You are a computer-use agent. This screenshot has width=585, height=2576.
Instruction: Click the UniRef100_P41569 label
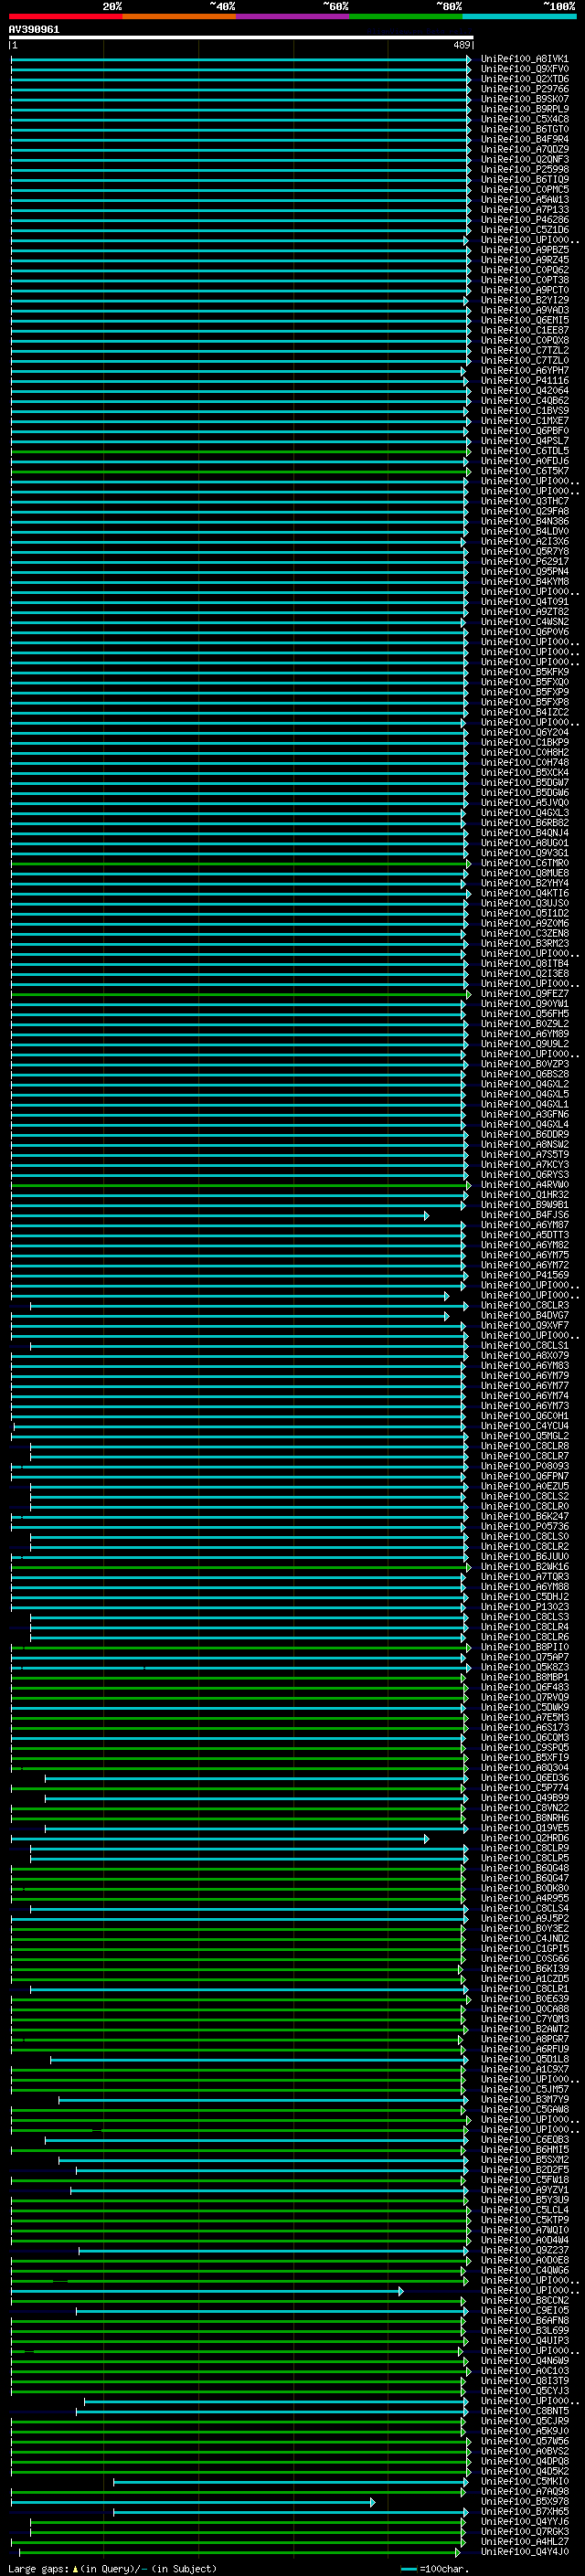click(525, 1275)
